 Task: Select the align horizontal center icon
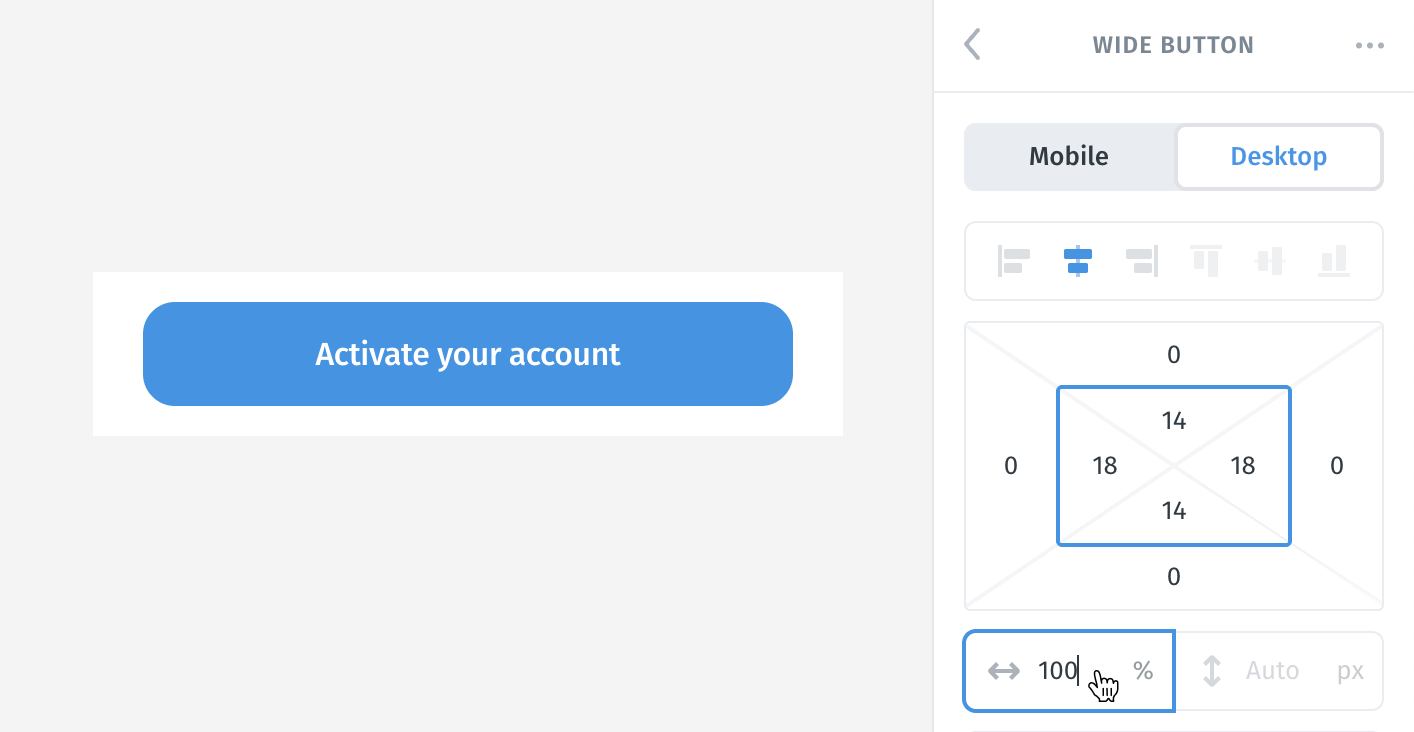[x=1077, y=261]
